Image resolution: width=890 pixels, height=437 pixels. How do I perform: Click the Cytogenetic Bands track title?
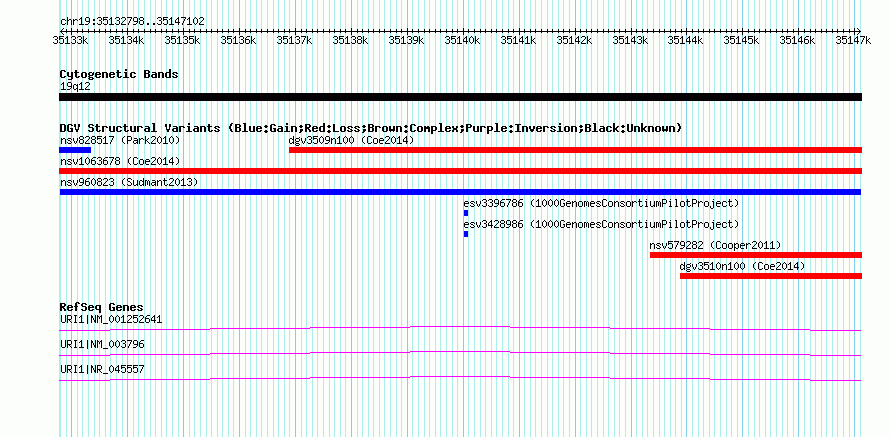coord(119,74)
